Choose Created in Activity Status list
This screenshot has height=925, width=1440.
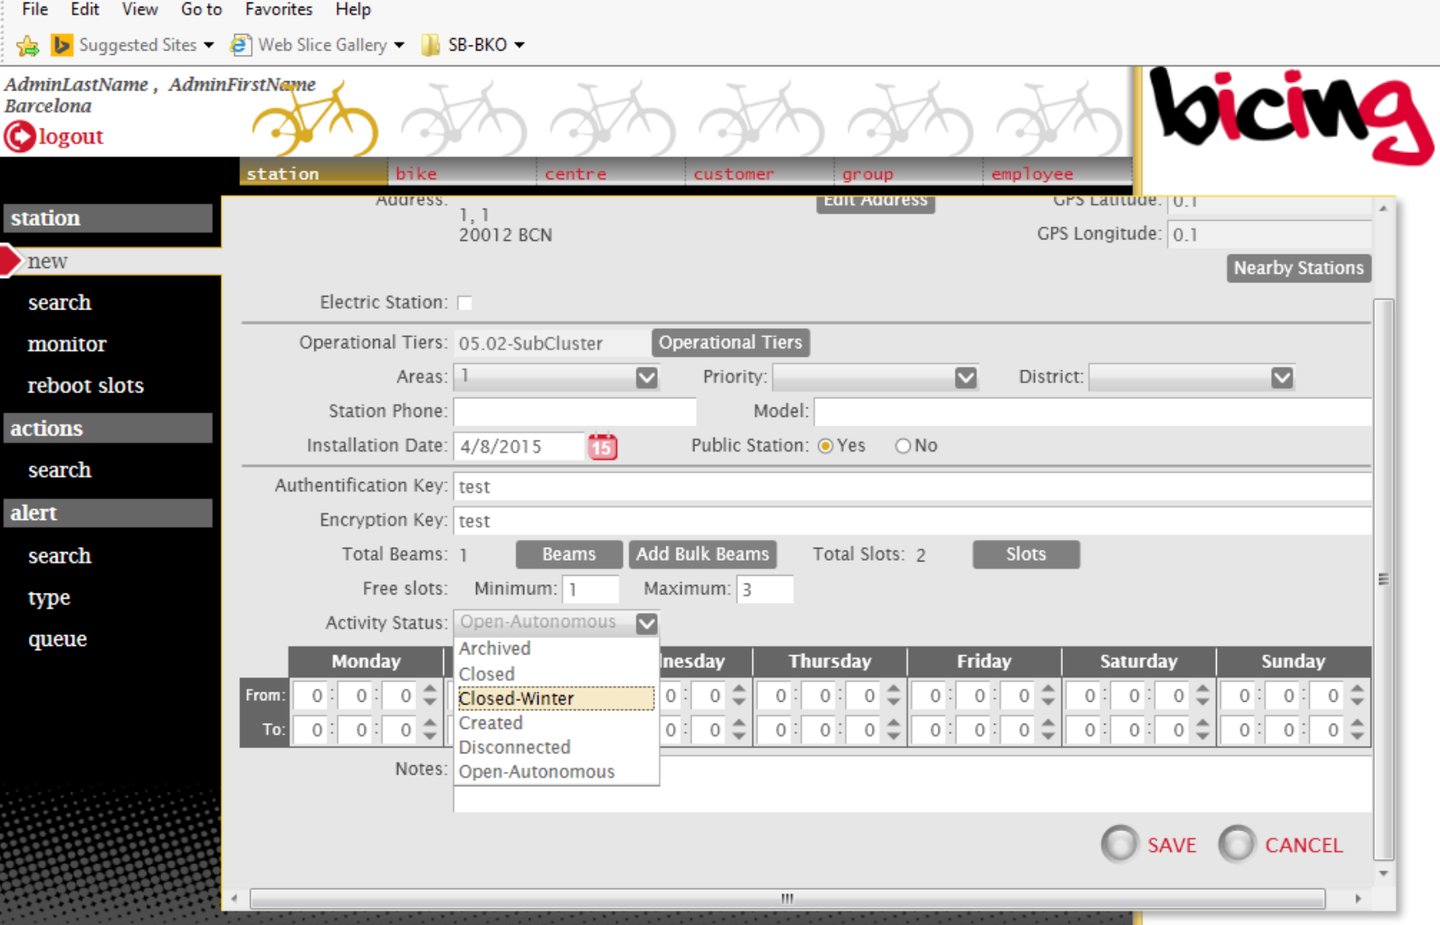(x=556, y=723)
